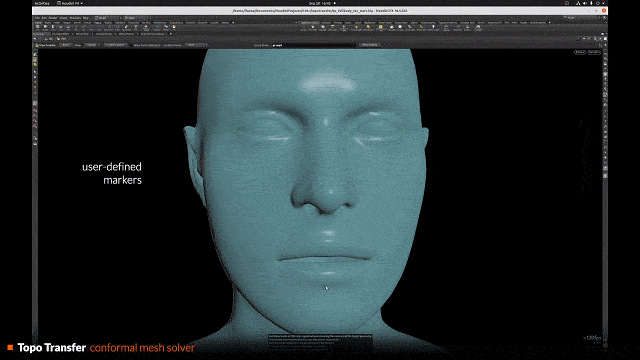Open the system tray power menu
The height and width of the screenshot is (360, 640).
[x=598, y=3]
